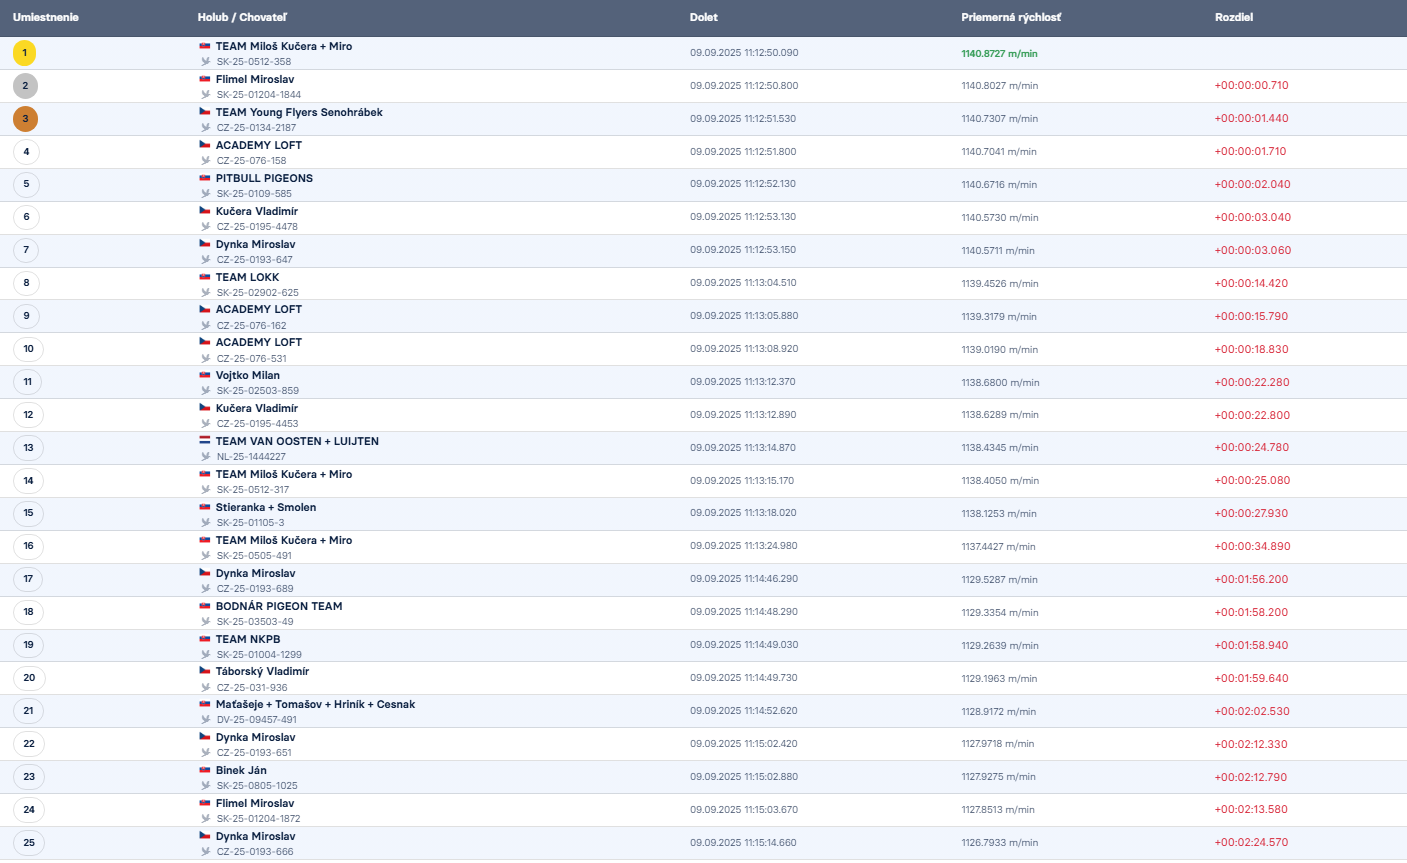Screen dimensions: 1407x863
Task: Click the pigeon icon beside ring DV-25-09457-491
Action: tap(206, 720)
